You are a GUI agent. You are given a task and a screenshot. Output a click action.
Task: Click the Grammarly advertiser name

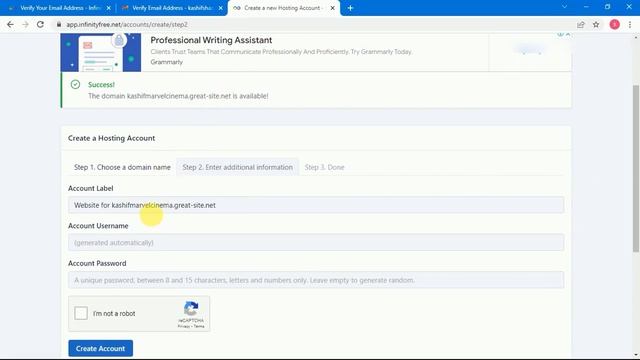tap(167, 62)
